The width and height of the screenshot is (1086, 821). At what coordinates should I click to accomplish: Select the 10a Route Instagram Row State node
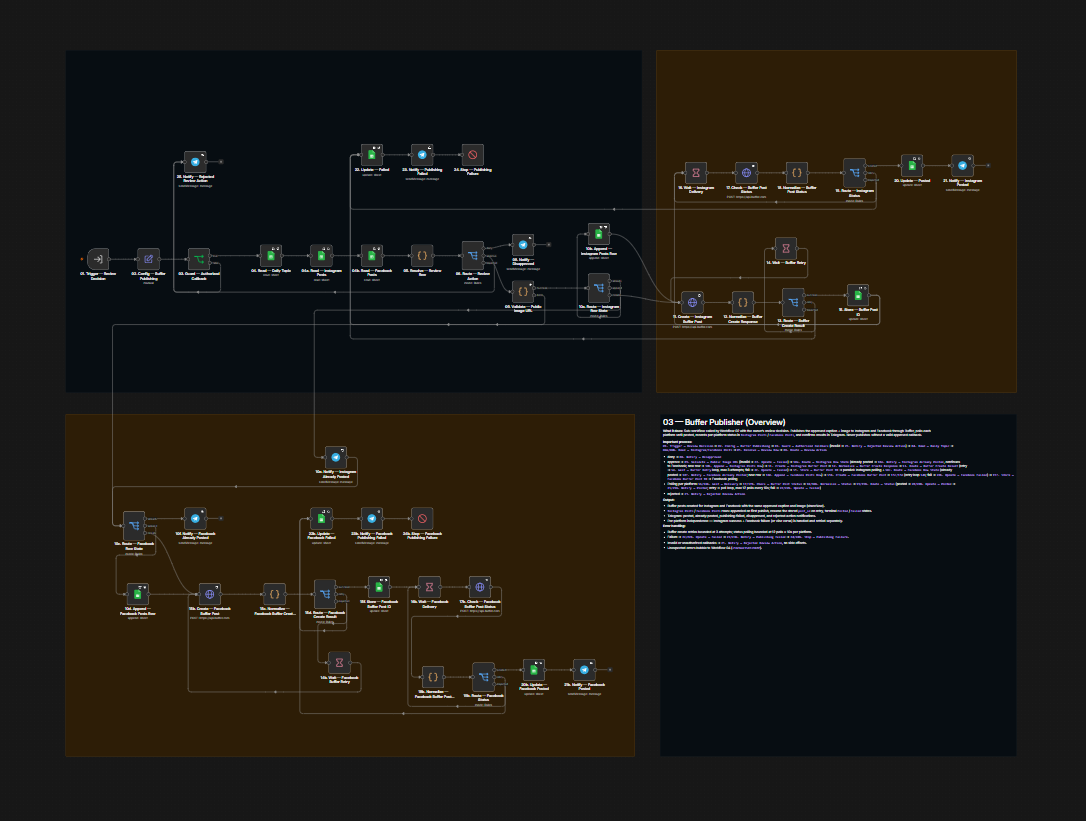click(598, 288)
